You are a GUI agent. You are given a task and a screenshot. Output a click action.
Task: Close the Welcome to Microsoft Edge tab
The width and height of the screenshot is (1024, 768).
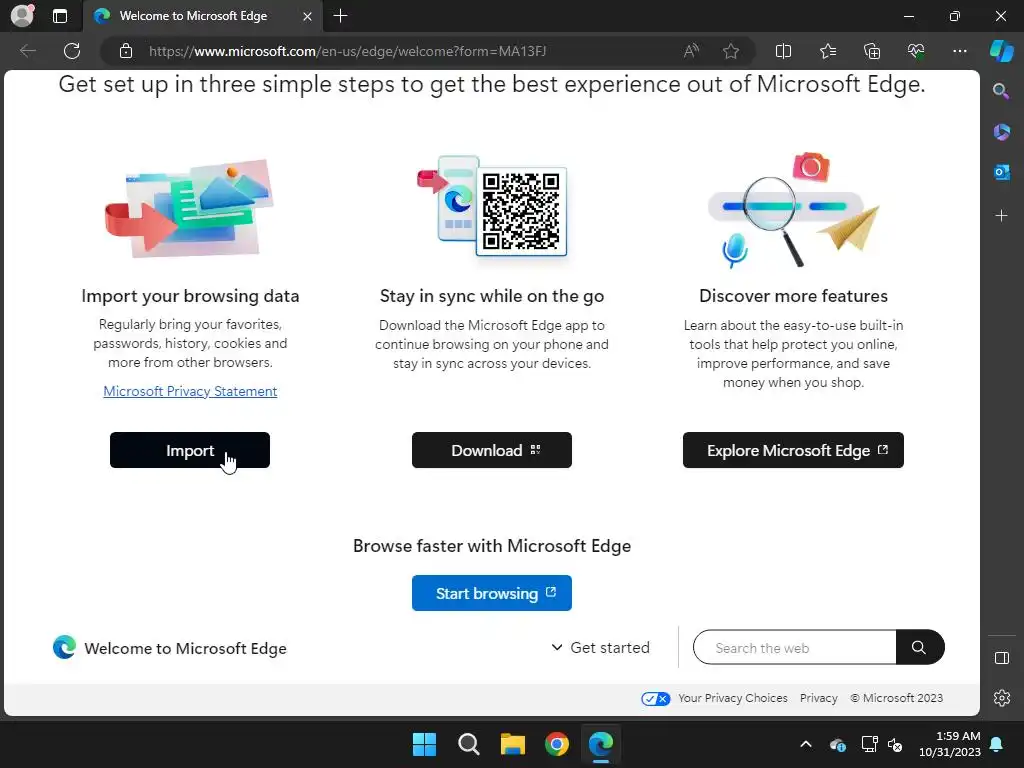click(x=307, y=16)
